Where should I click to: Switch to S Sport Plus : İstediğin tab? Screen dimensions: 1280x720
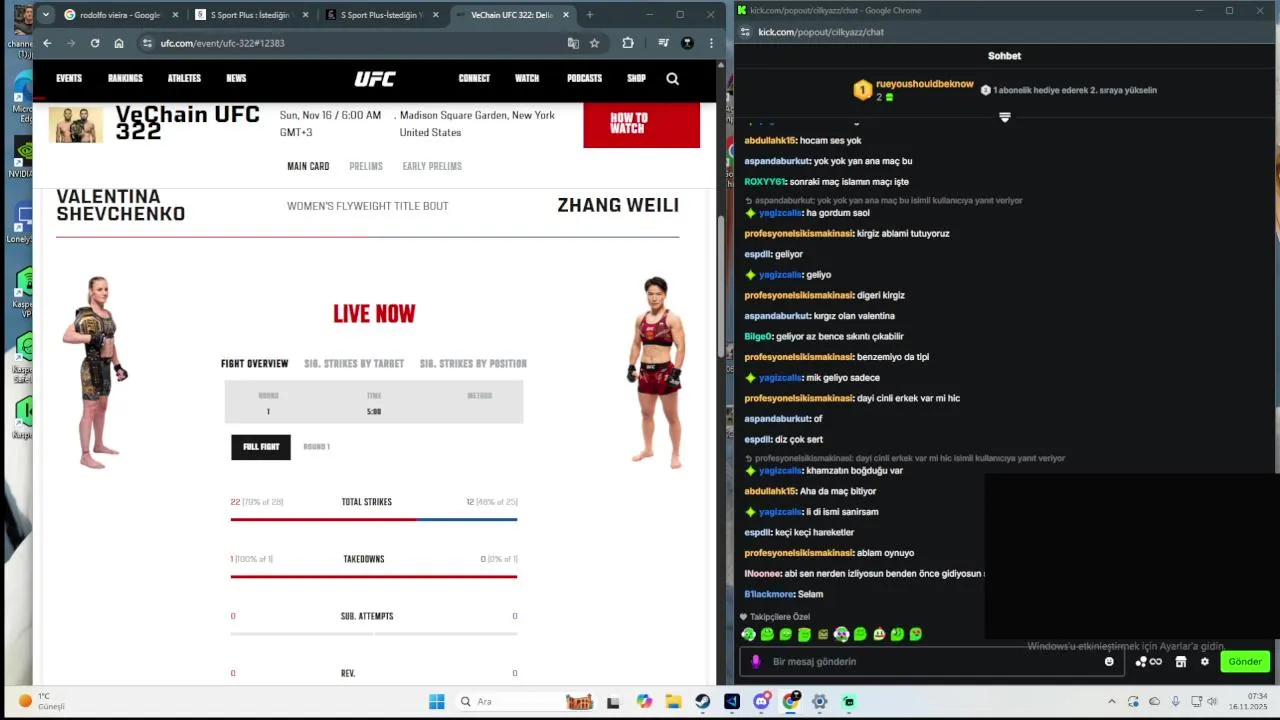(251, 15)
